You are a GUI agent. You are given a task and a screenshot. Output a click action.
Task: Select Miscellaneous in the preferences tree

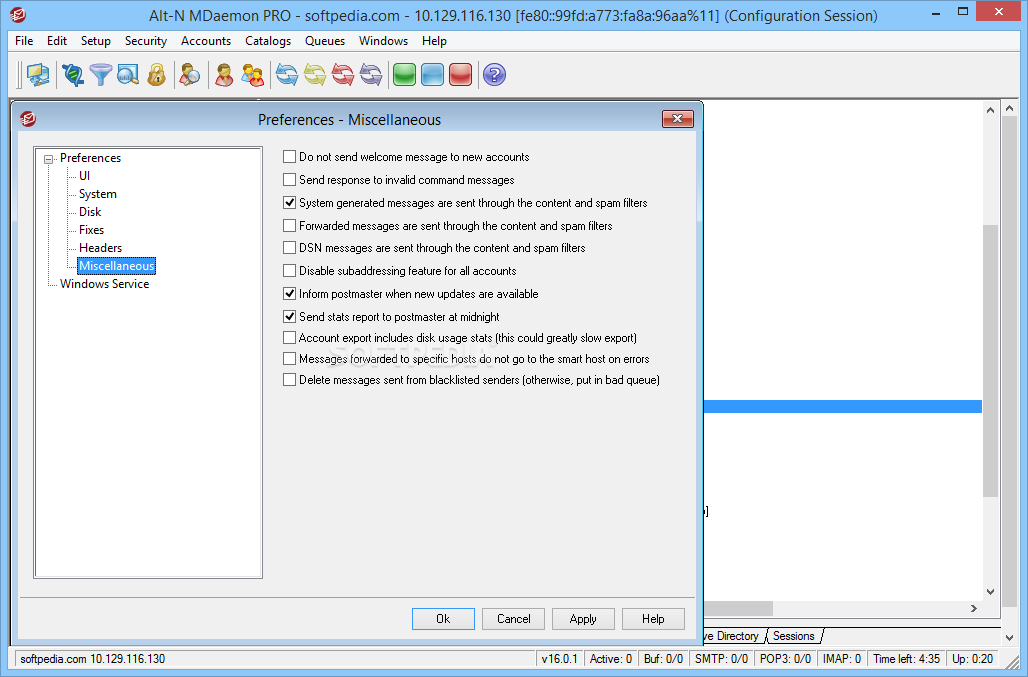tap(117, 266)
